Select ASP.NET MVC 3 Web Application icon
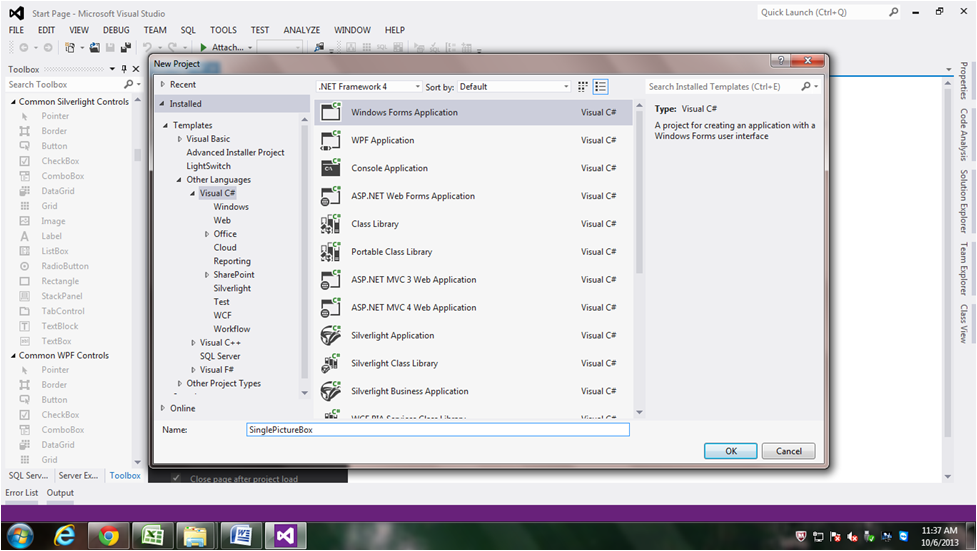The height and width of the screenshot is (551, 977). [331, 280]
